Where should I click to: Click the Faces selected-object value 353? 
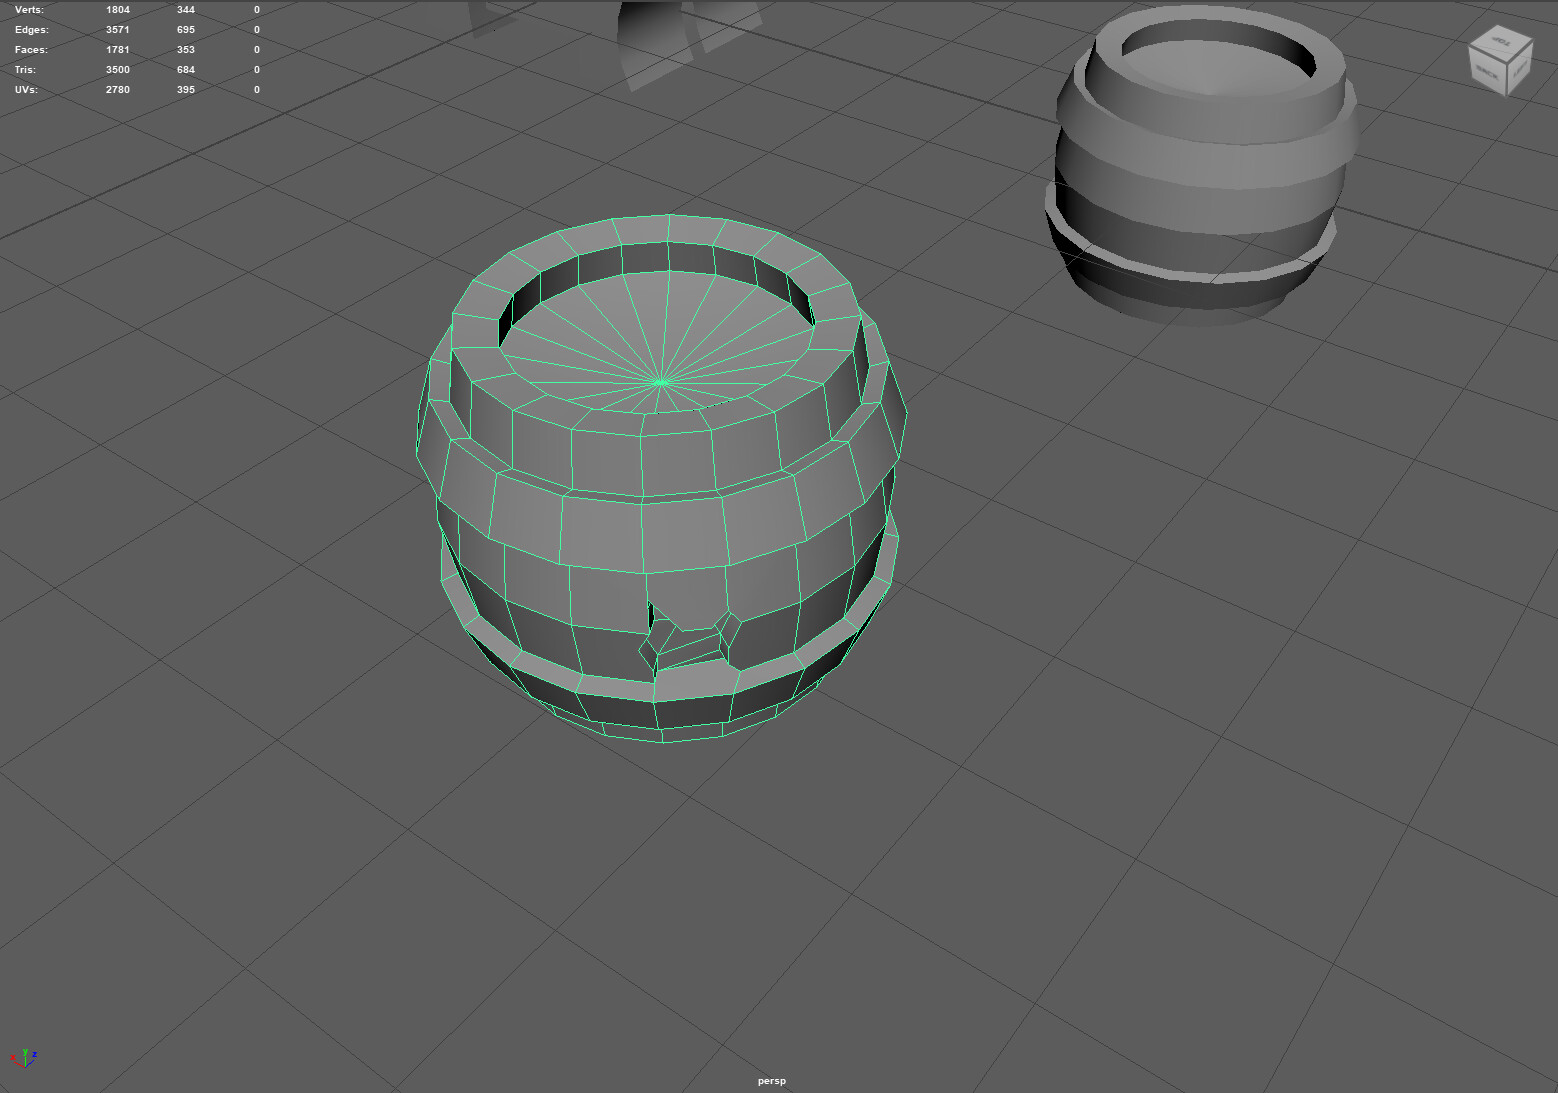click(186, 50)
